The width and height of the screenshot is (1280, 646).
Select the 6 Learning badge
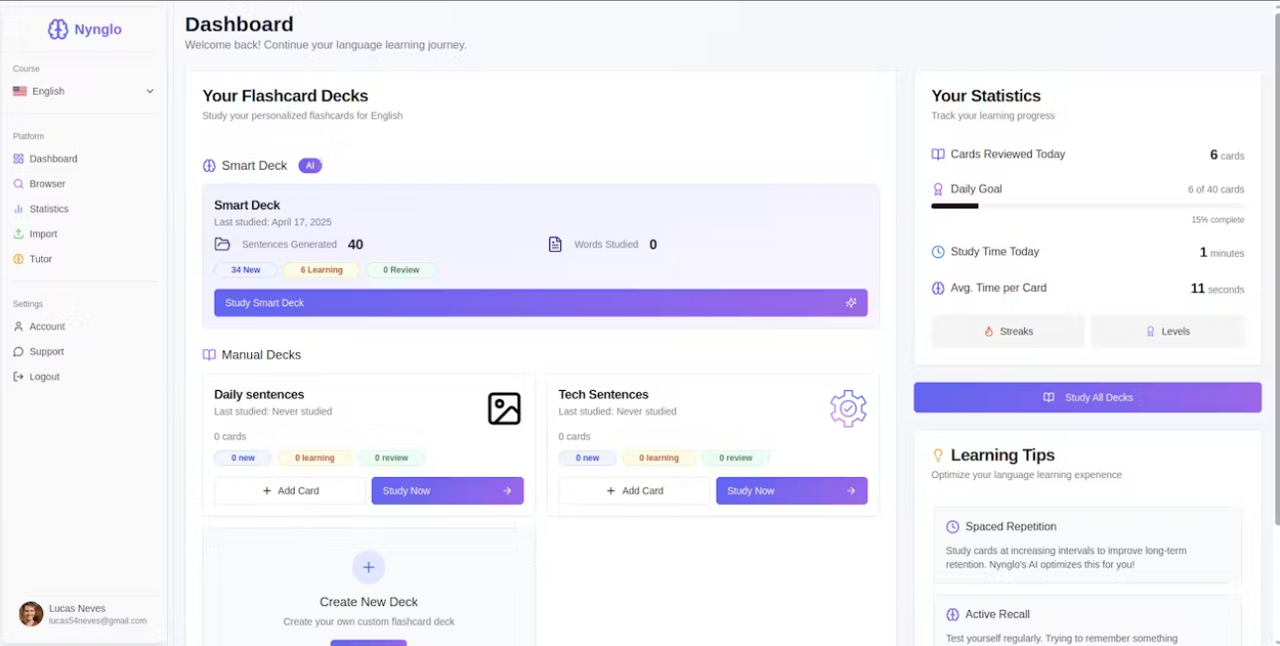pos(321,270)
